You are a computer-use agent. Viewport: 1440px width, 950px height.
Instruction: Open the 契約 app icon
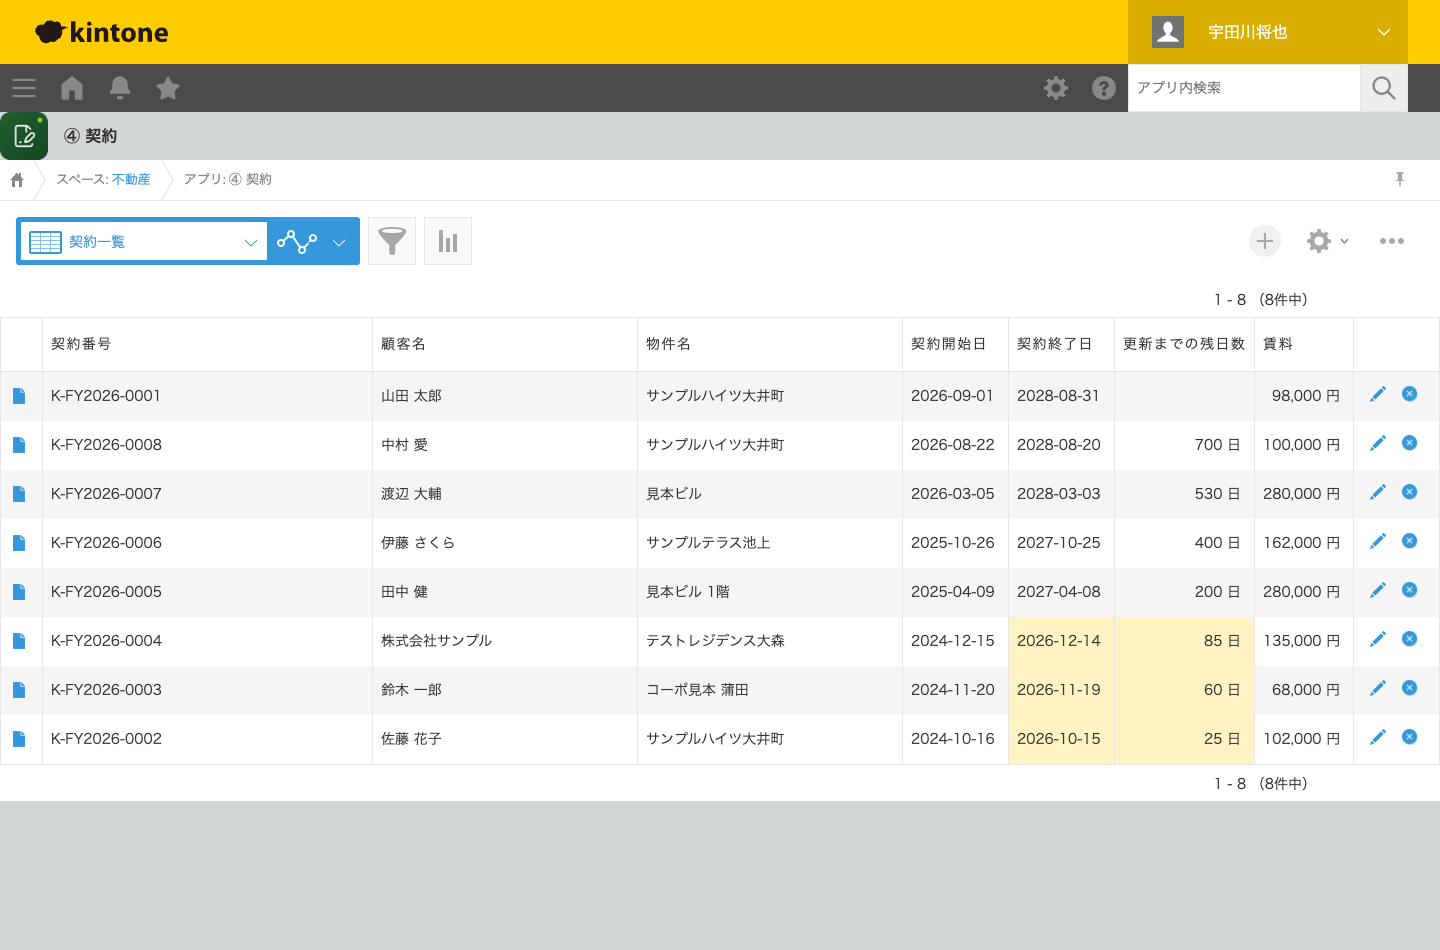pyautogui.click(x=24, y=136)
